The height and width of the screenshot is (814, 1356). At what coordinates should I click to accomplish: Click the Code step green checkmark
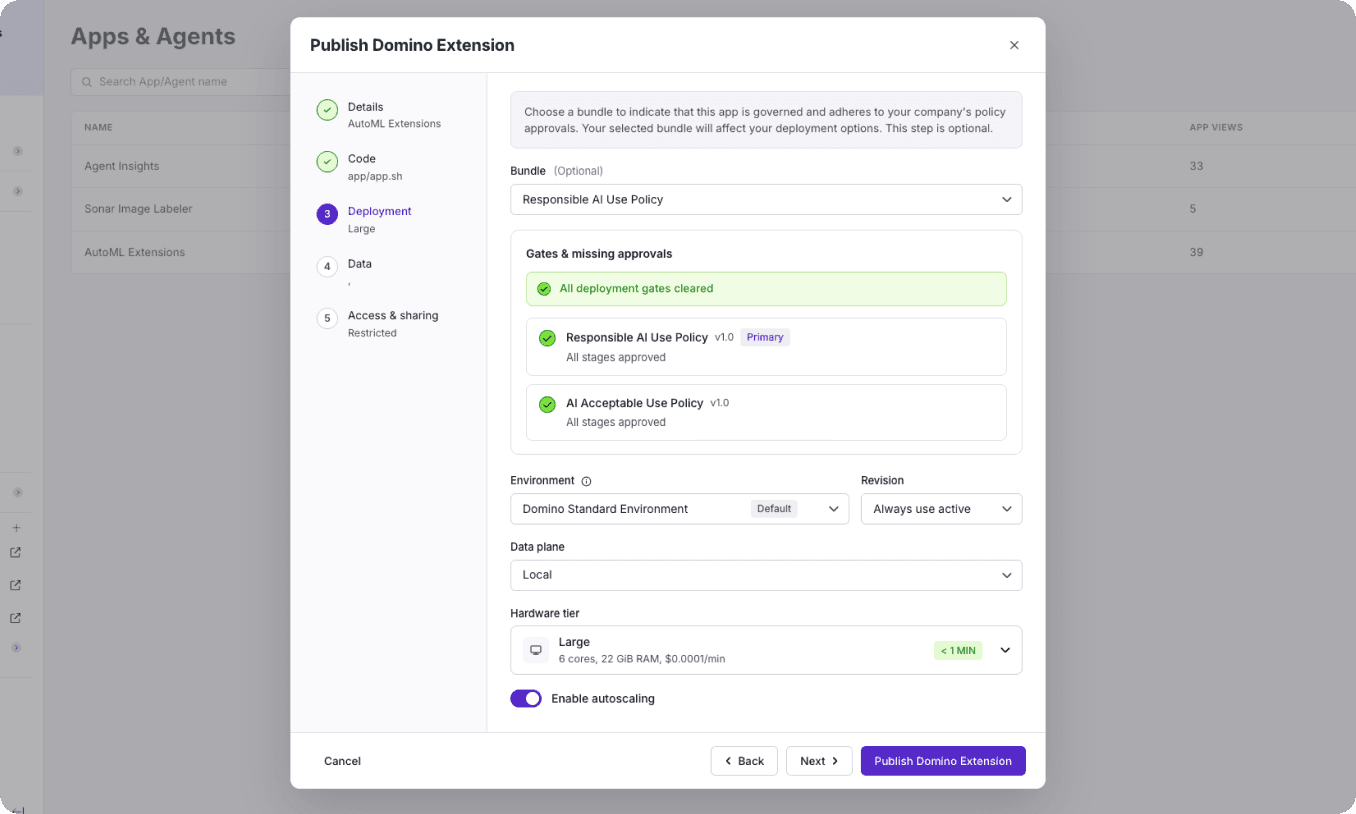pos(327,162)
